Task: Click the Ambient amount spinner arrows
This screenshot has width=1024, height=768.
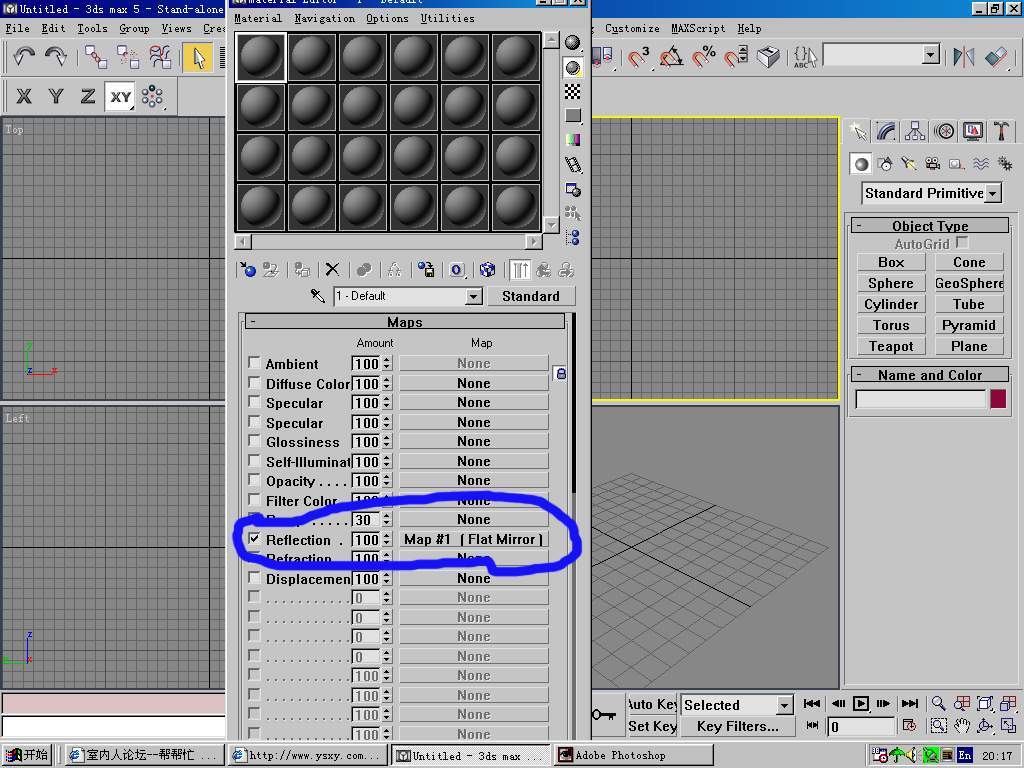Action: [x=387, y=363]
